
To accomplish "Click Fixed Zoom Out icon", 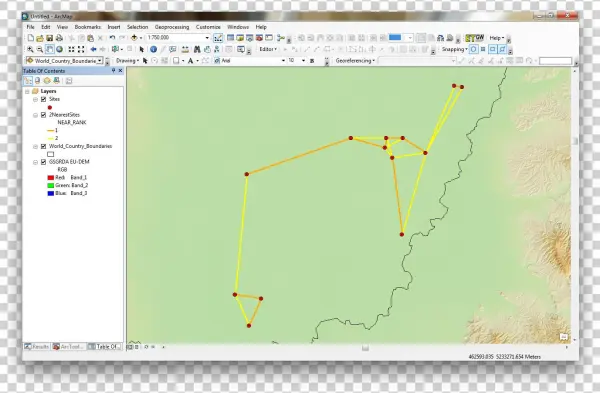I will (x=81, y=49).
